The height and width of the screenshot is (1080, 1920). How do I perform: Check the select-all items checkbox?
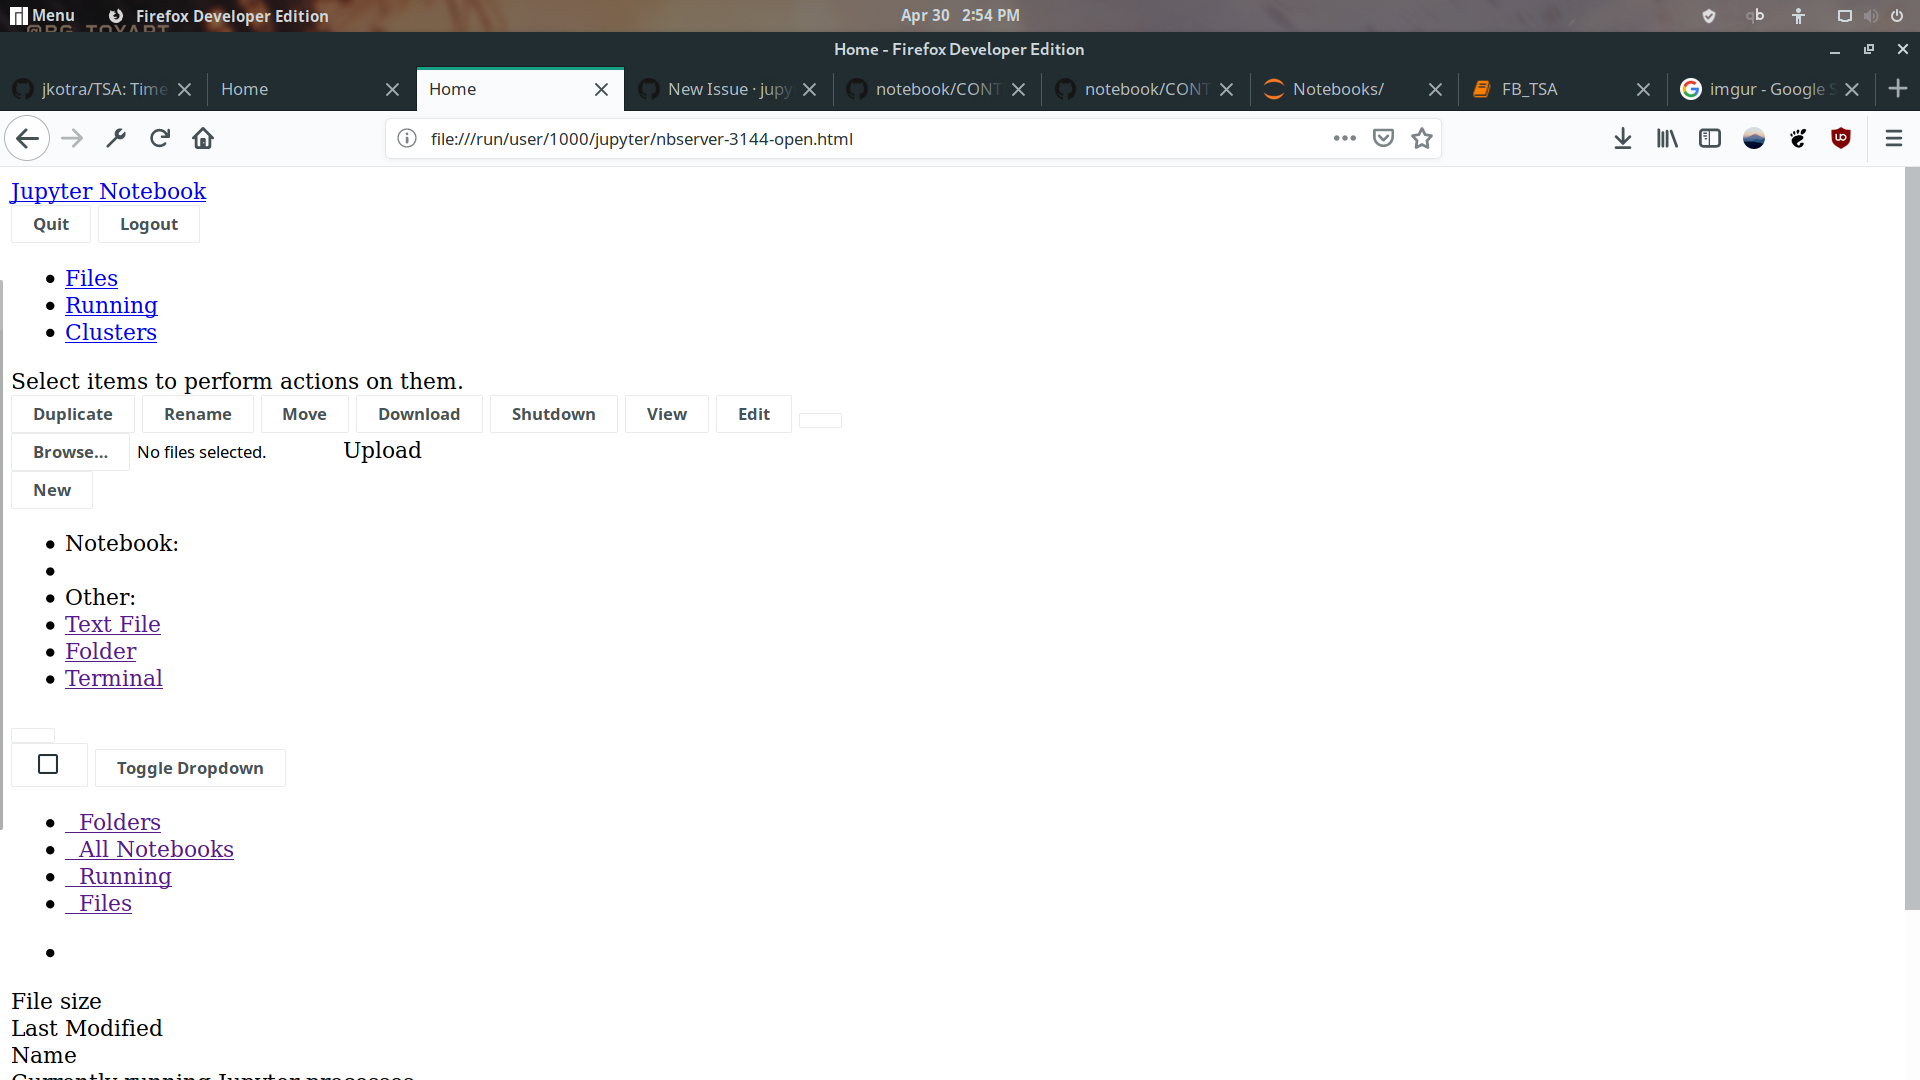48,765
